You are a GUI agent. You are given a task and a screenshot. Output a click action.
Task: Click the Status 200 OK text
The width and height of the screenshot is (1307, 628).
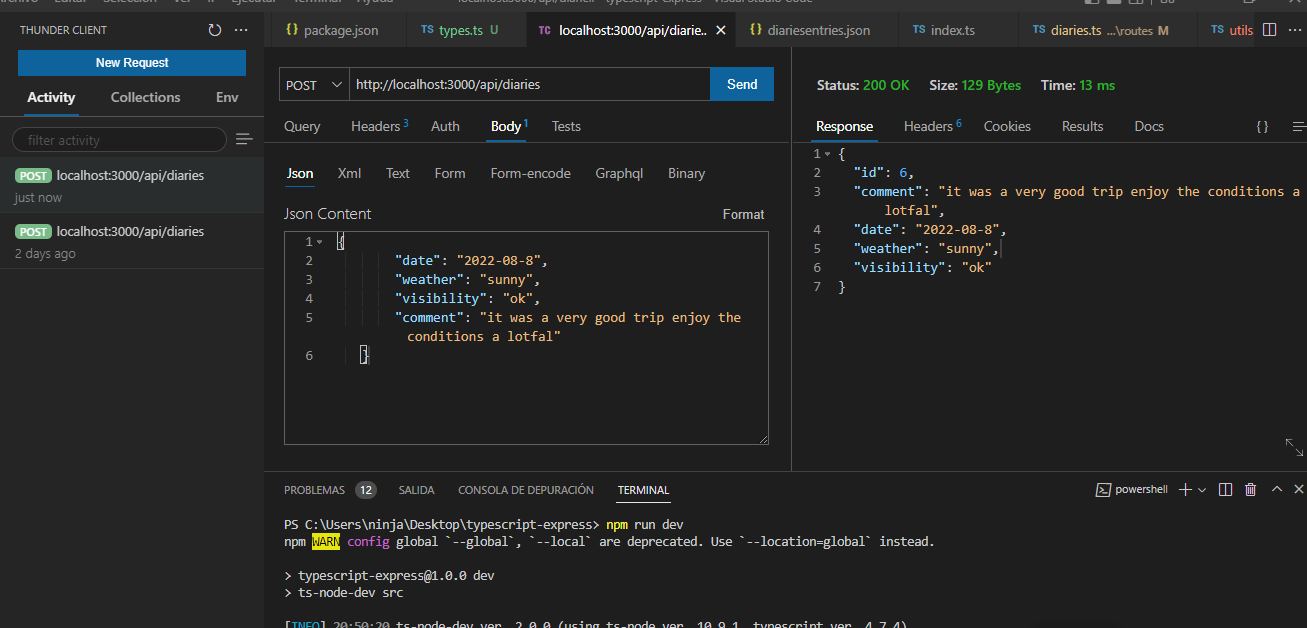click(863, 85)
